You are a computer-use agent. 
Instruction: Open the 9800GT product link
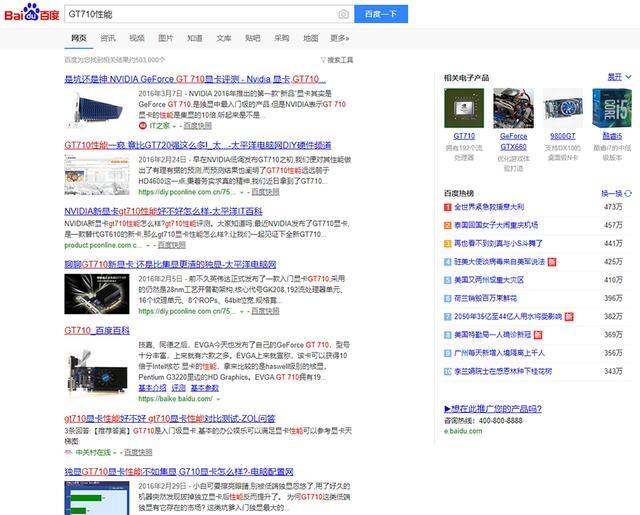pos(563,136)
